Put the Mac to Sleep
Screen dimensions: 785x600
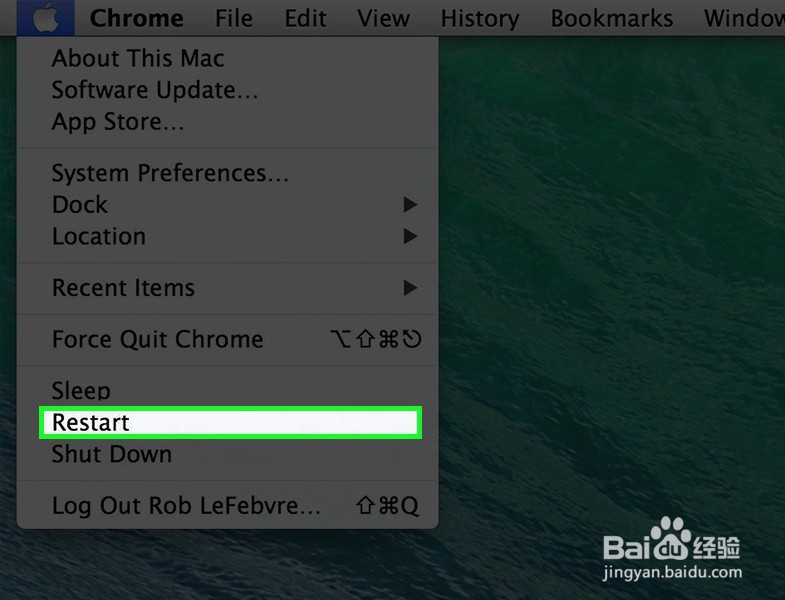[x=228, y=391]
